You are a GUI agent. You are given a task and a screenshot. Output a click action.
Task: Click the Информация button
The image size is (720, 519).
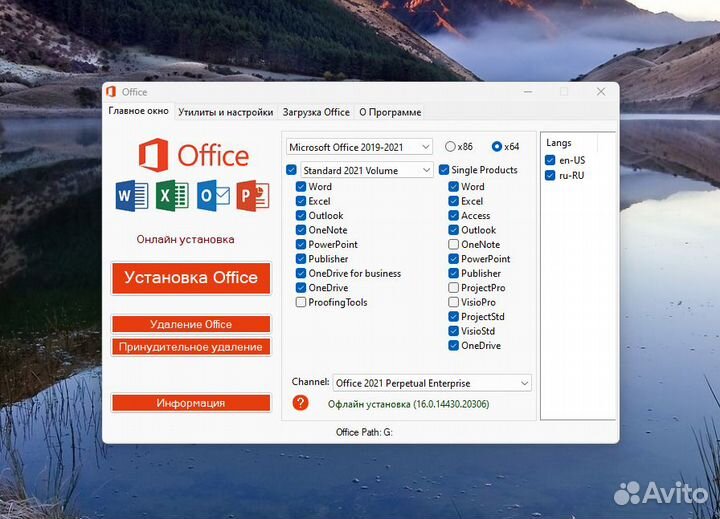pyautogui.click(x=191, y=403)
